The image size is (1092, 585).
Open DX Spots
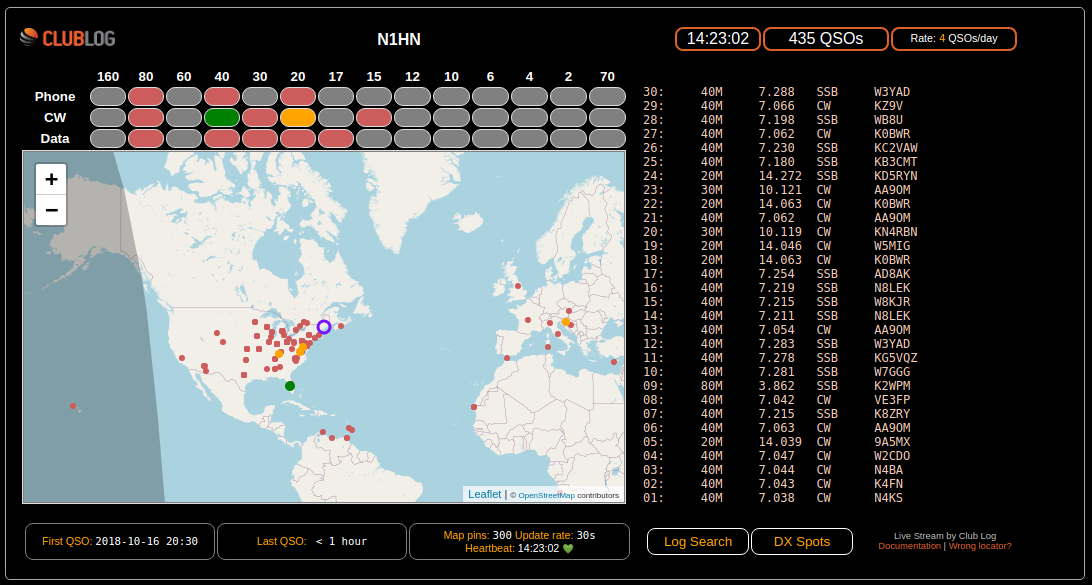coord(801,541)
